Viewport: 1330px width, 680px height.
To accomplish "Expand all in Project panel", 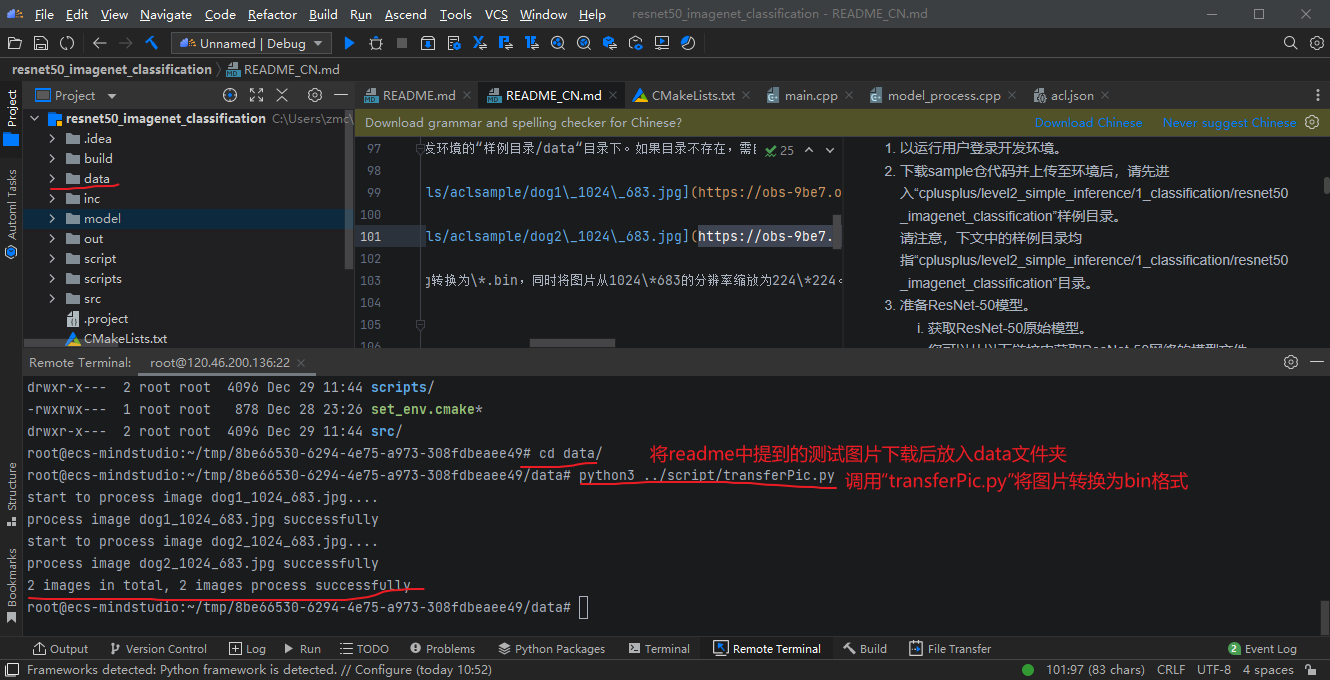I will pos(256,95).
